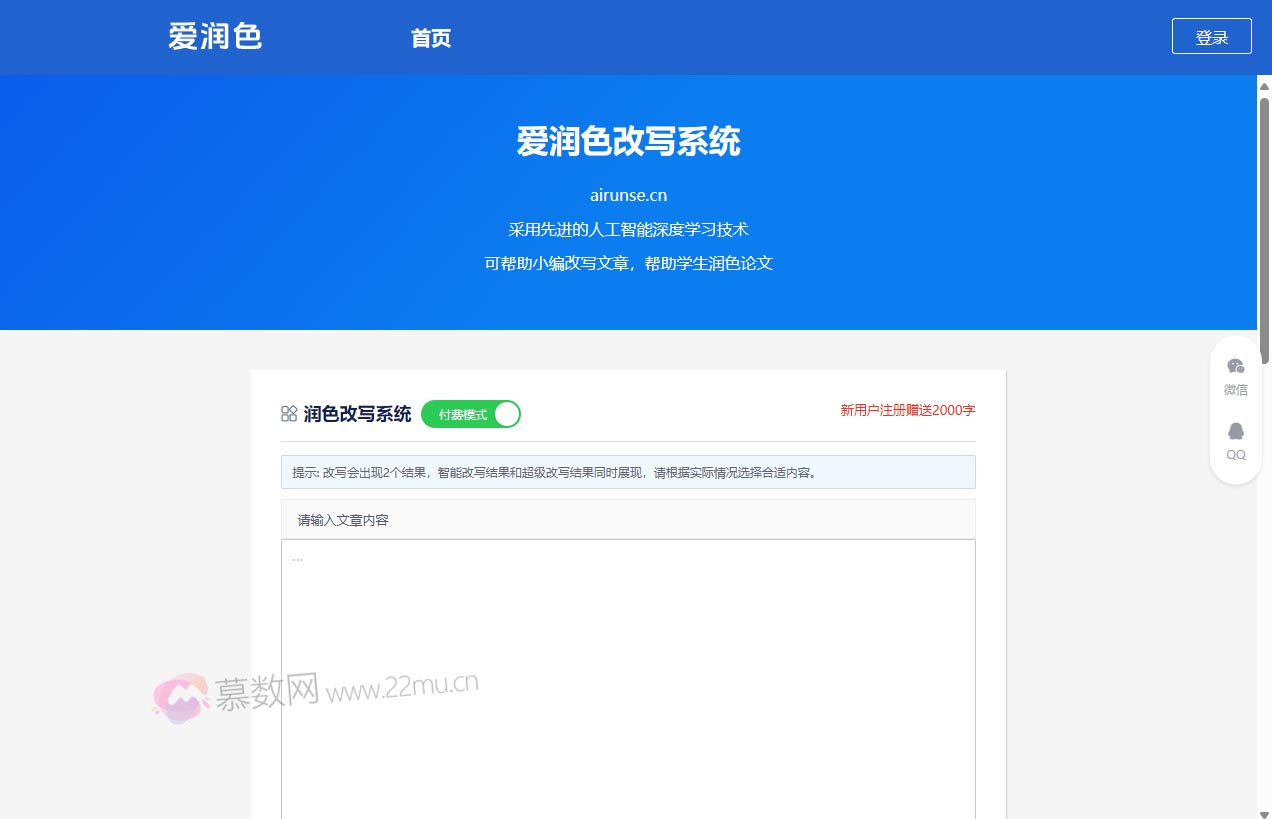Click the 付费模式 switch knob

pyautogui.click(x=507, y=413)
